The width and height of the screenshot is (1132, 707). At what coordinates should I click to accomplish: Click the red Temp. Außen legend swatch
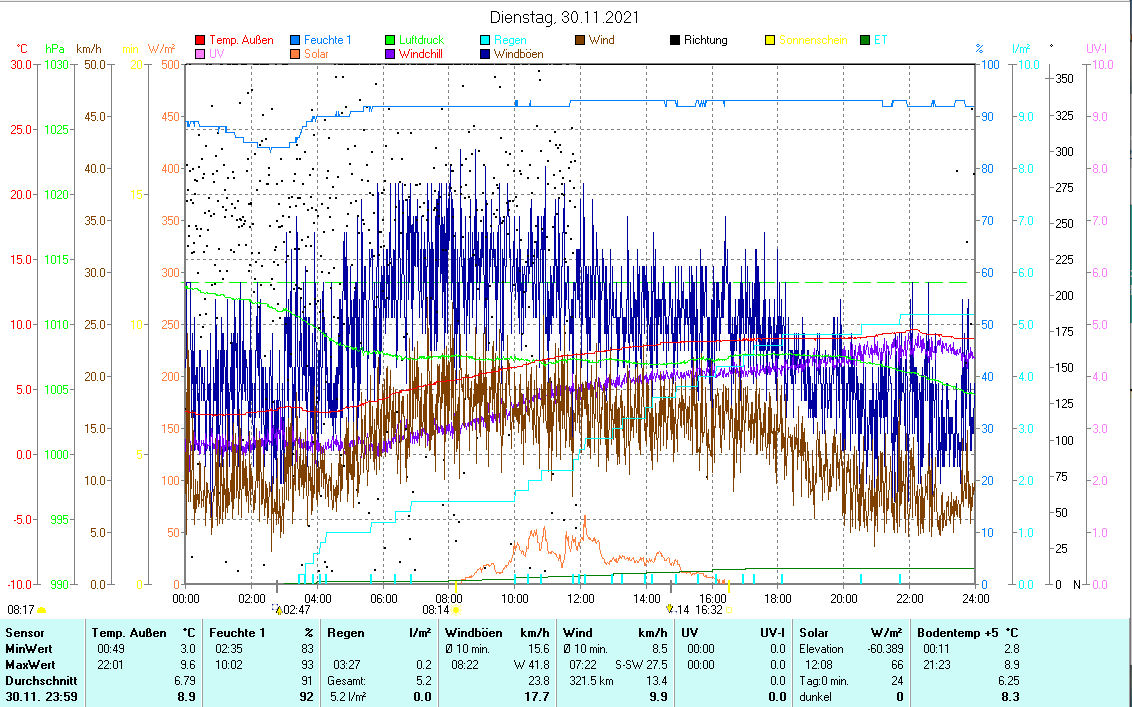click(x=200, y=41)
